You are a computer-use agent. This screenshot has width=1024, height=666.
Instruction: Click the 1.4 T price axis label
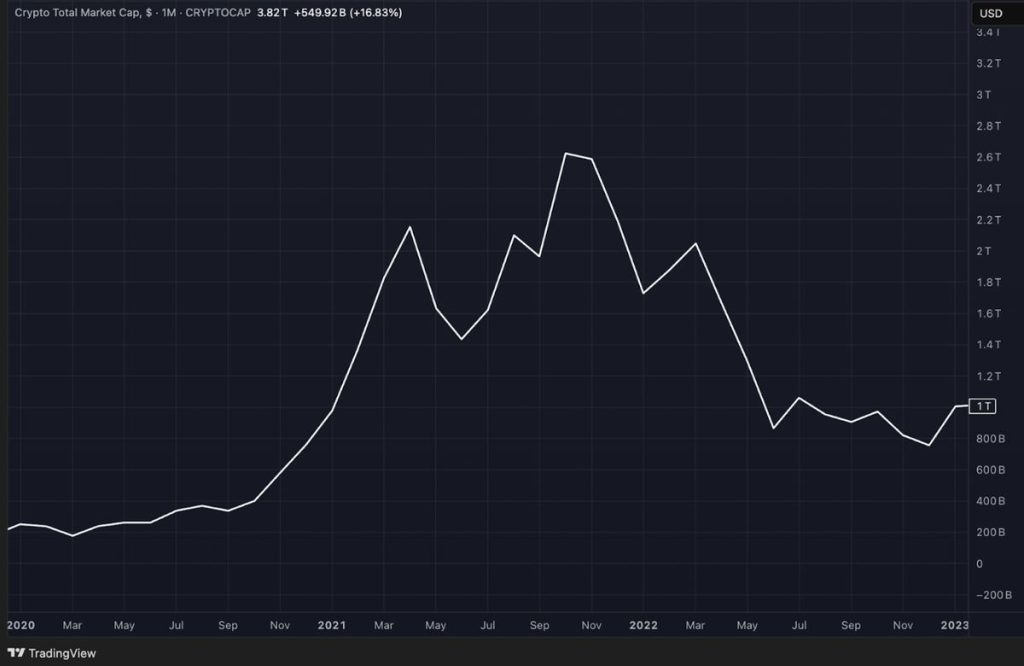click(988, 345)
